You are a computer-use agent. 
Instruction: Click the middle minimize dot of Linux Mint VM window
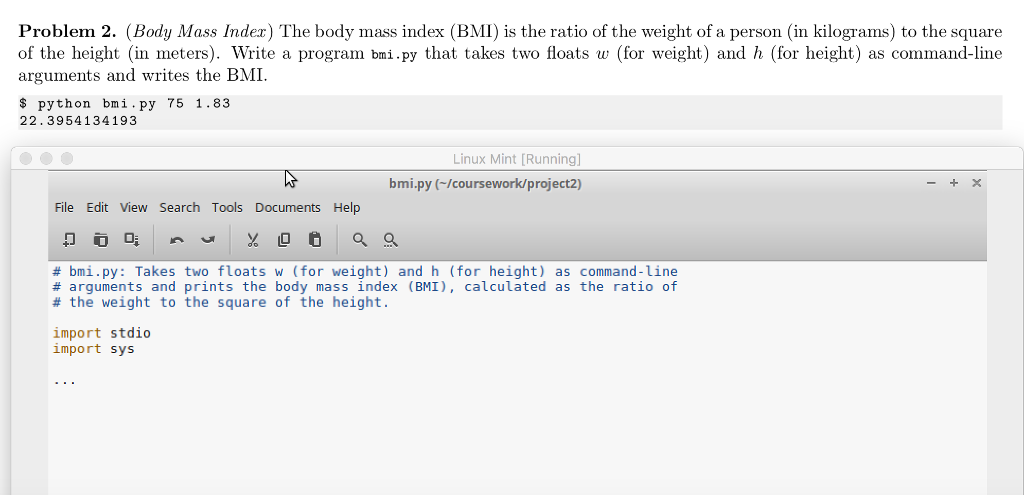coord(46,159)
